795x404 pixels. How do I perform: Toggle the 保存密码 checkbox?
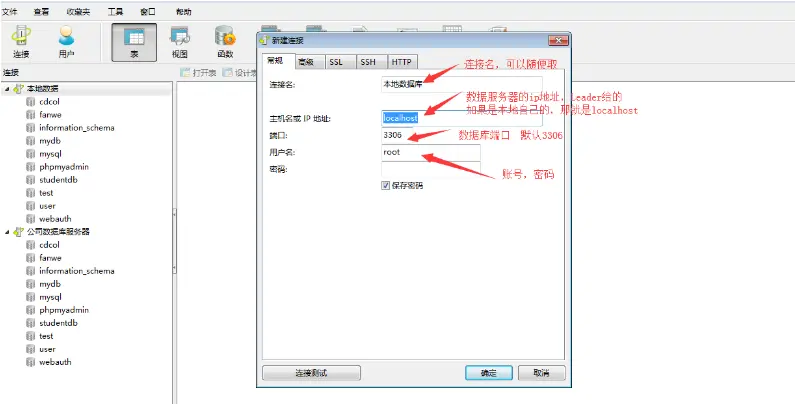point(385,186)
